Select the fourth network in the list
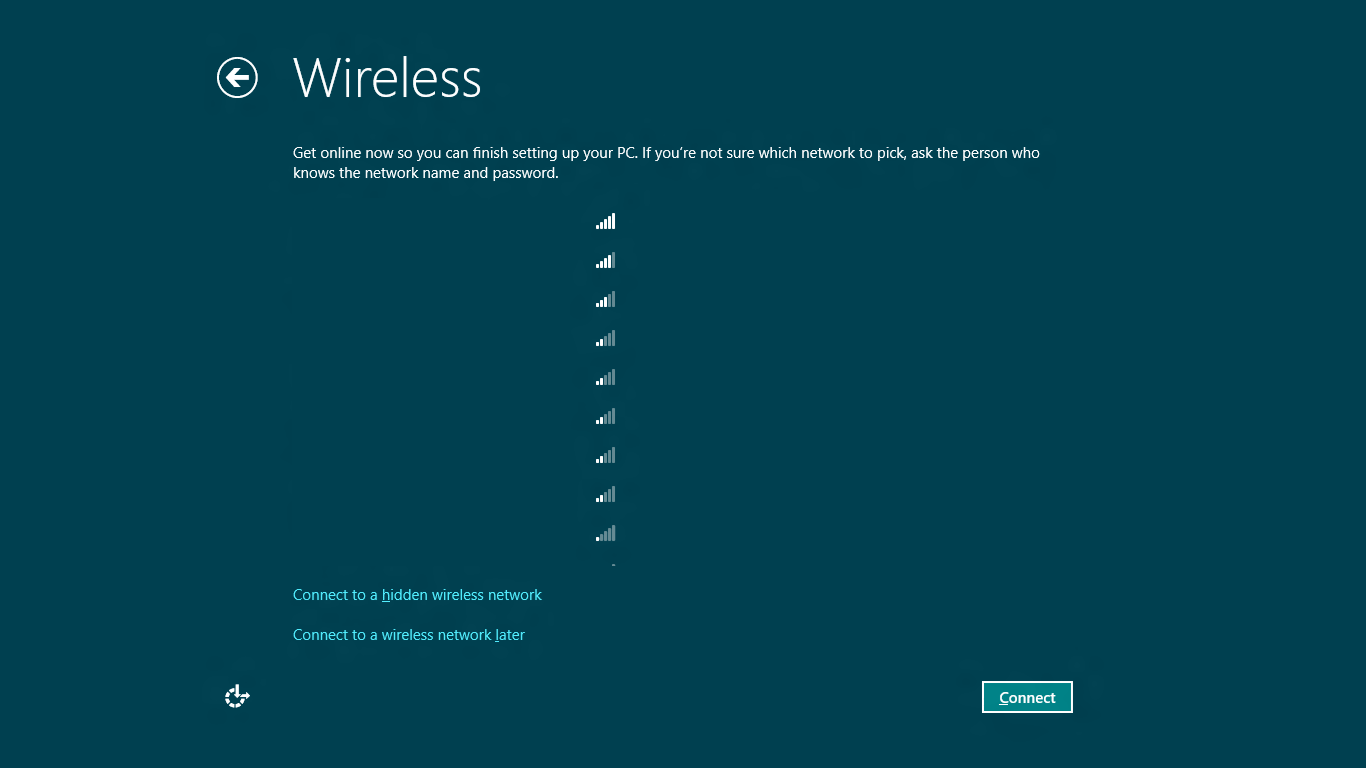Image resolution: width=1366 pixels, height=768 pixels. click(x=605, y=339)
